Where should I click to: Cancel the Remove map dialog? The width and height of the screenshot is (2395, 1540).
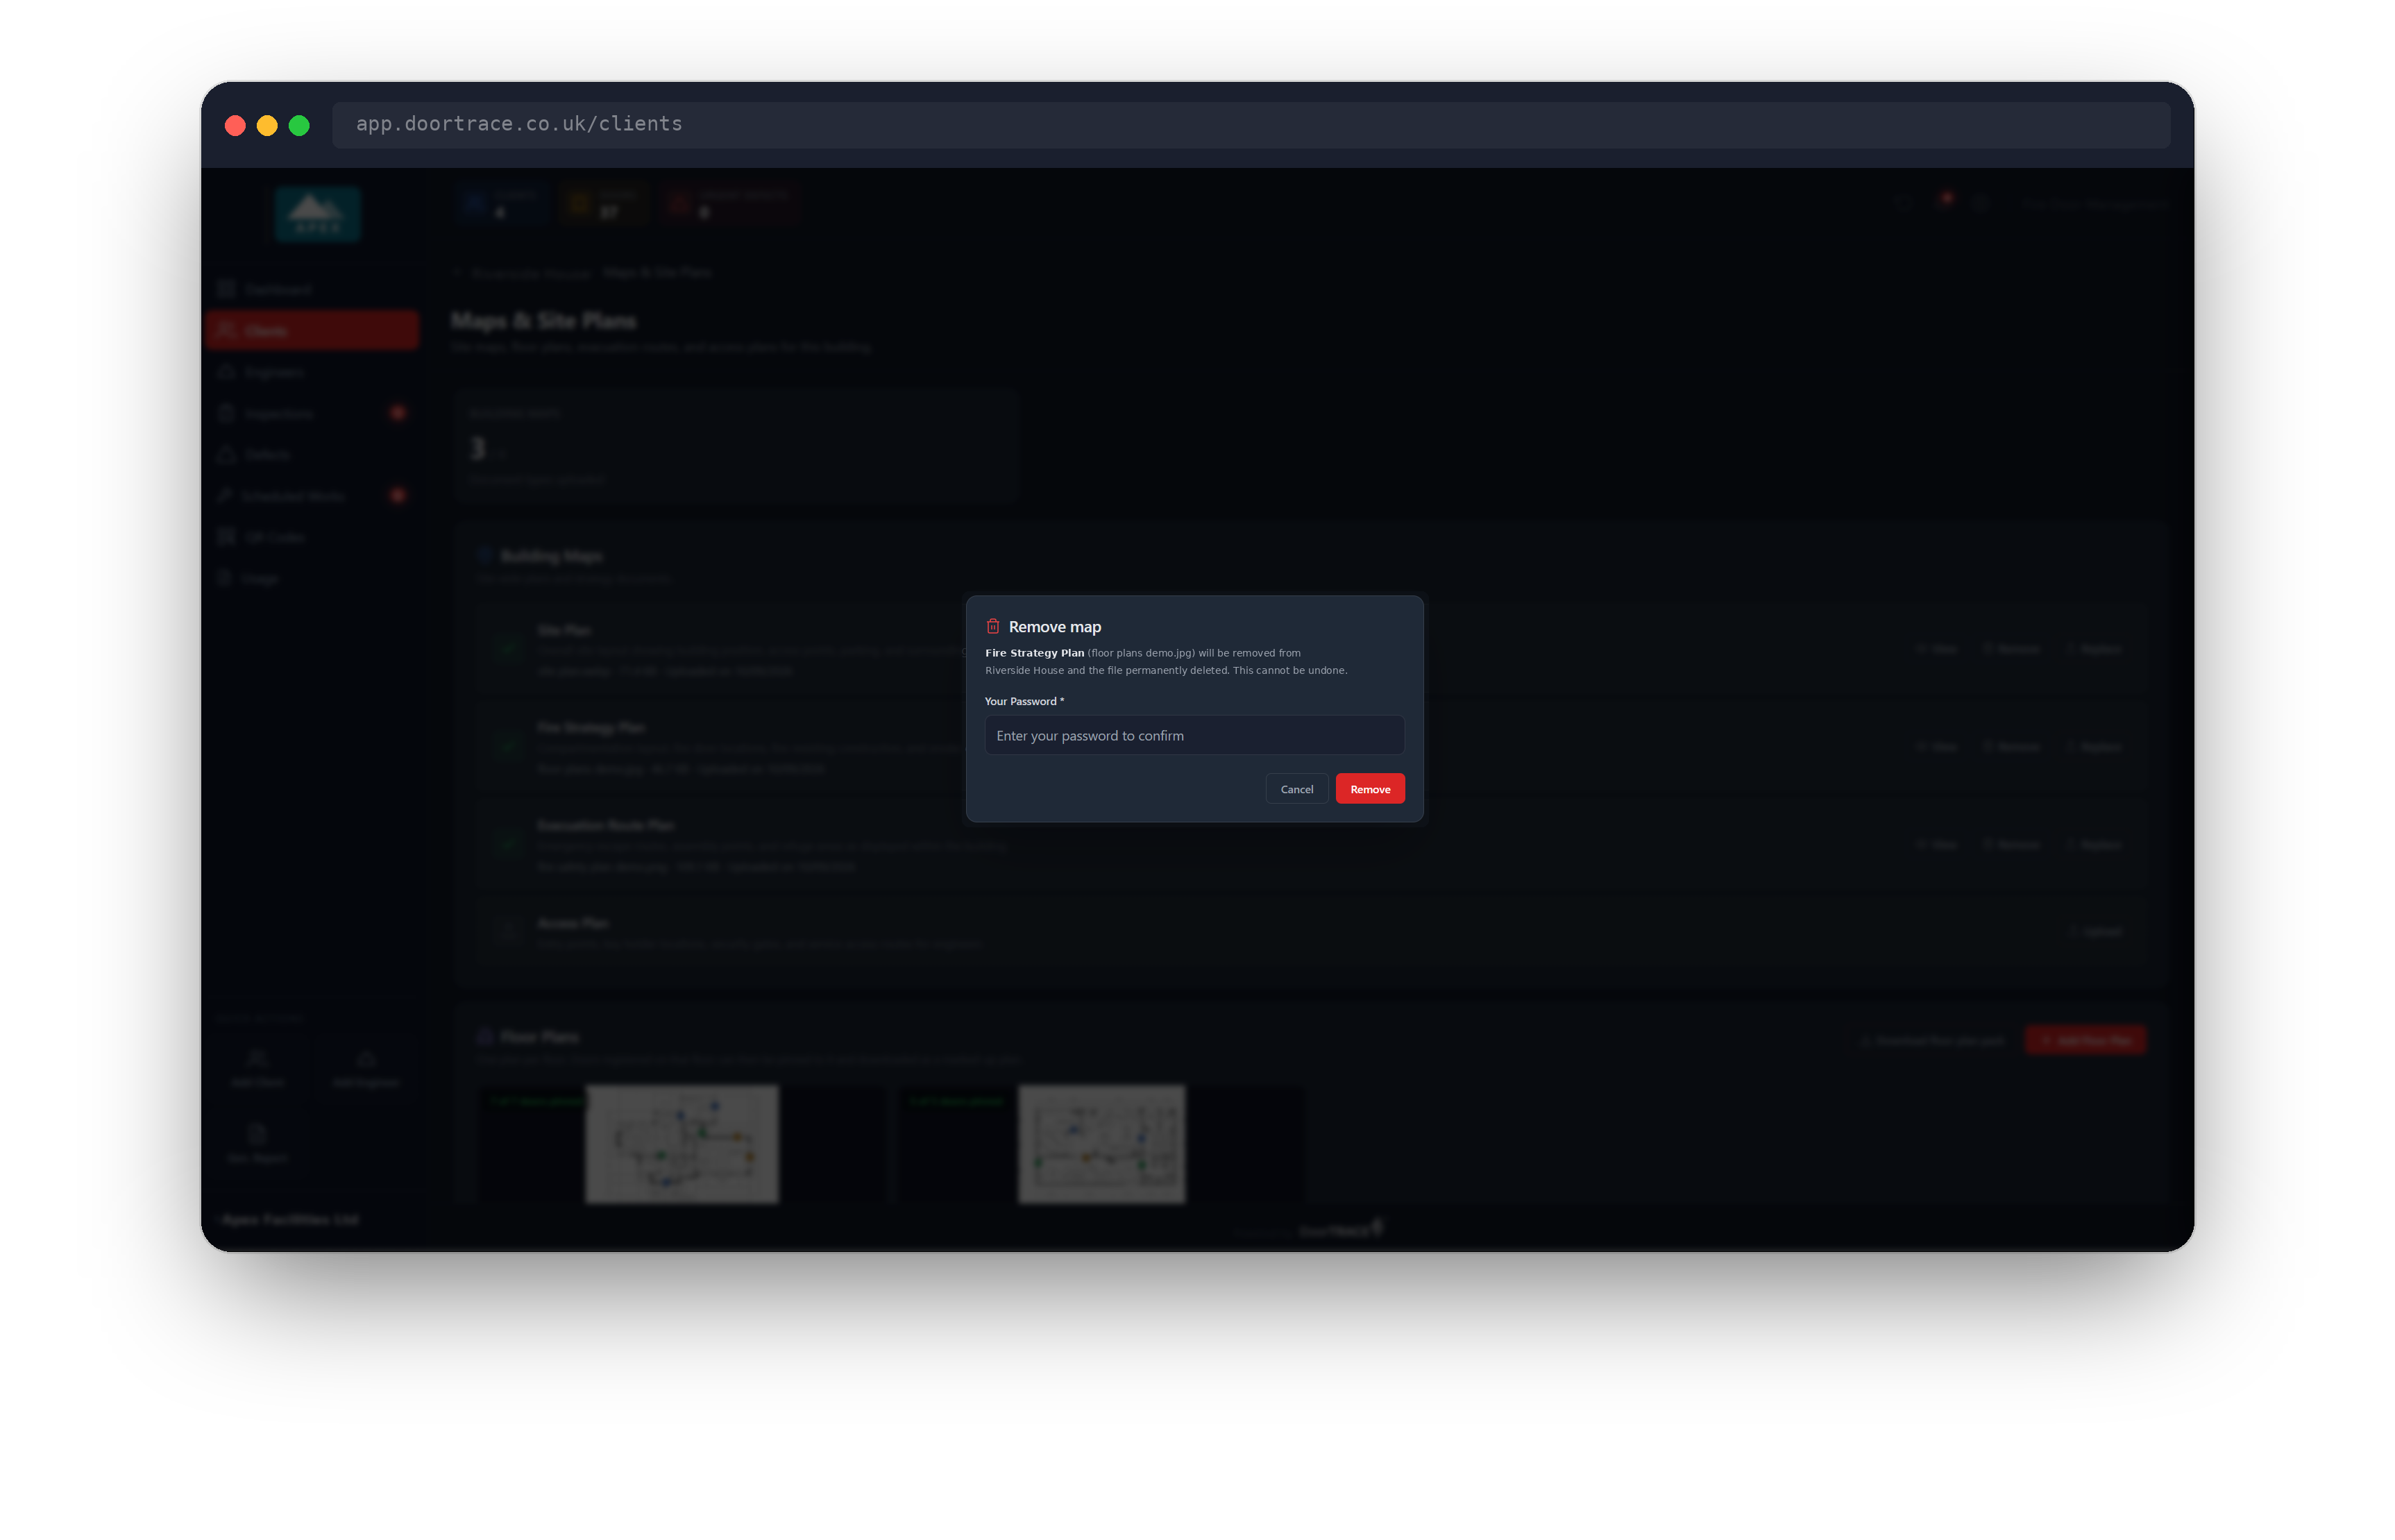(x=1296, y=789)
